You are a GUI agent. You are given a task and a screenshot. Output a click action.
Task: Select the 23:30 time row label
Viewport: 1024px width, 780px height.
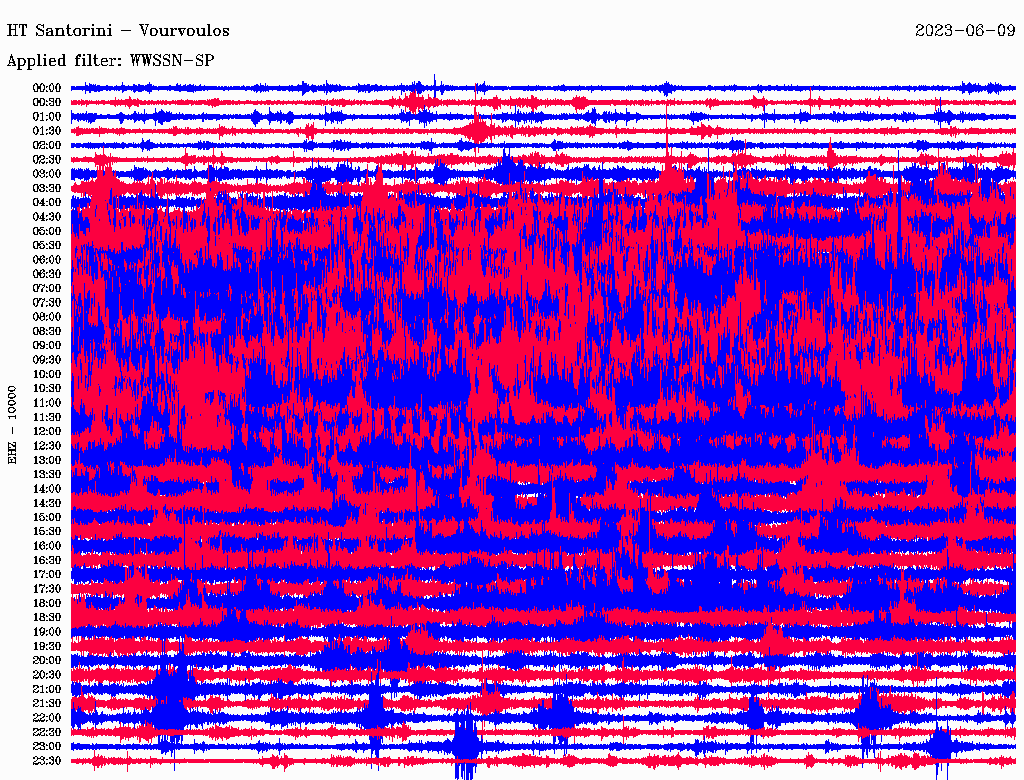point(47,761)
